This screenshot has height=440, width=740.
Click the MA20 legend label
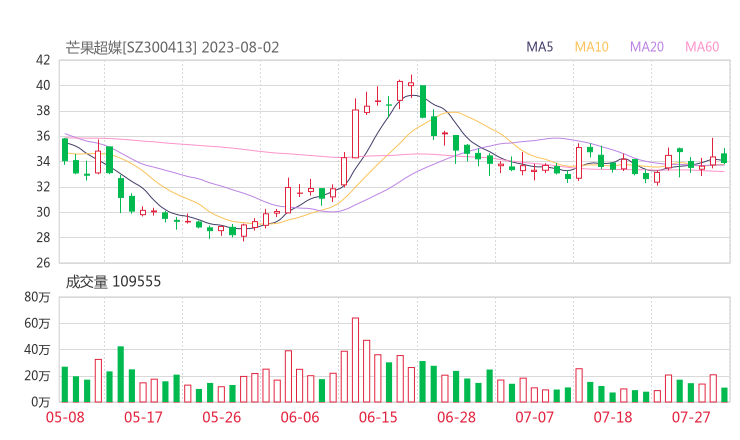point(647,47)
